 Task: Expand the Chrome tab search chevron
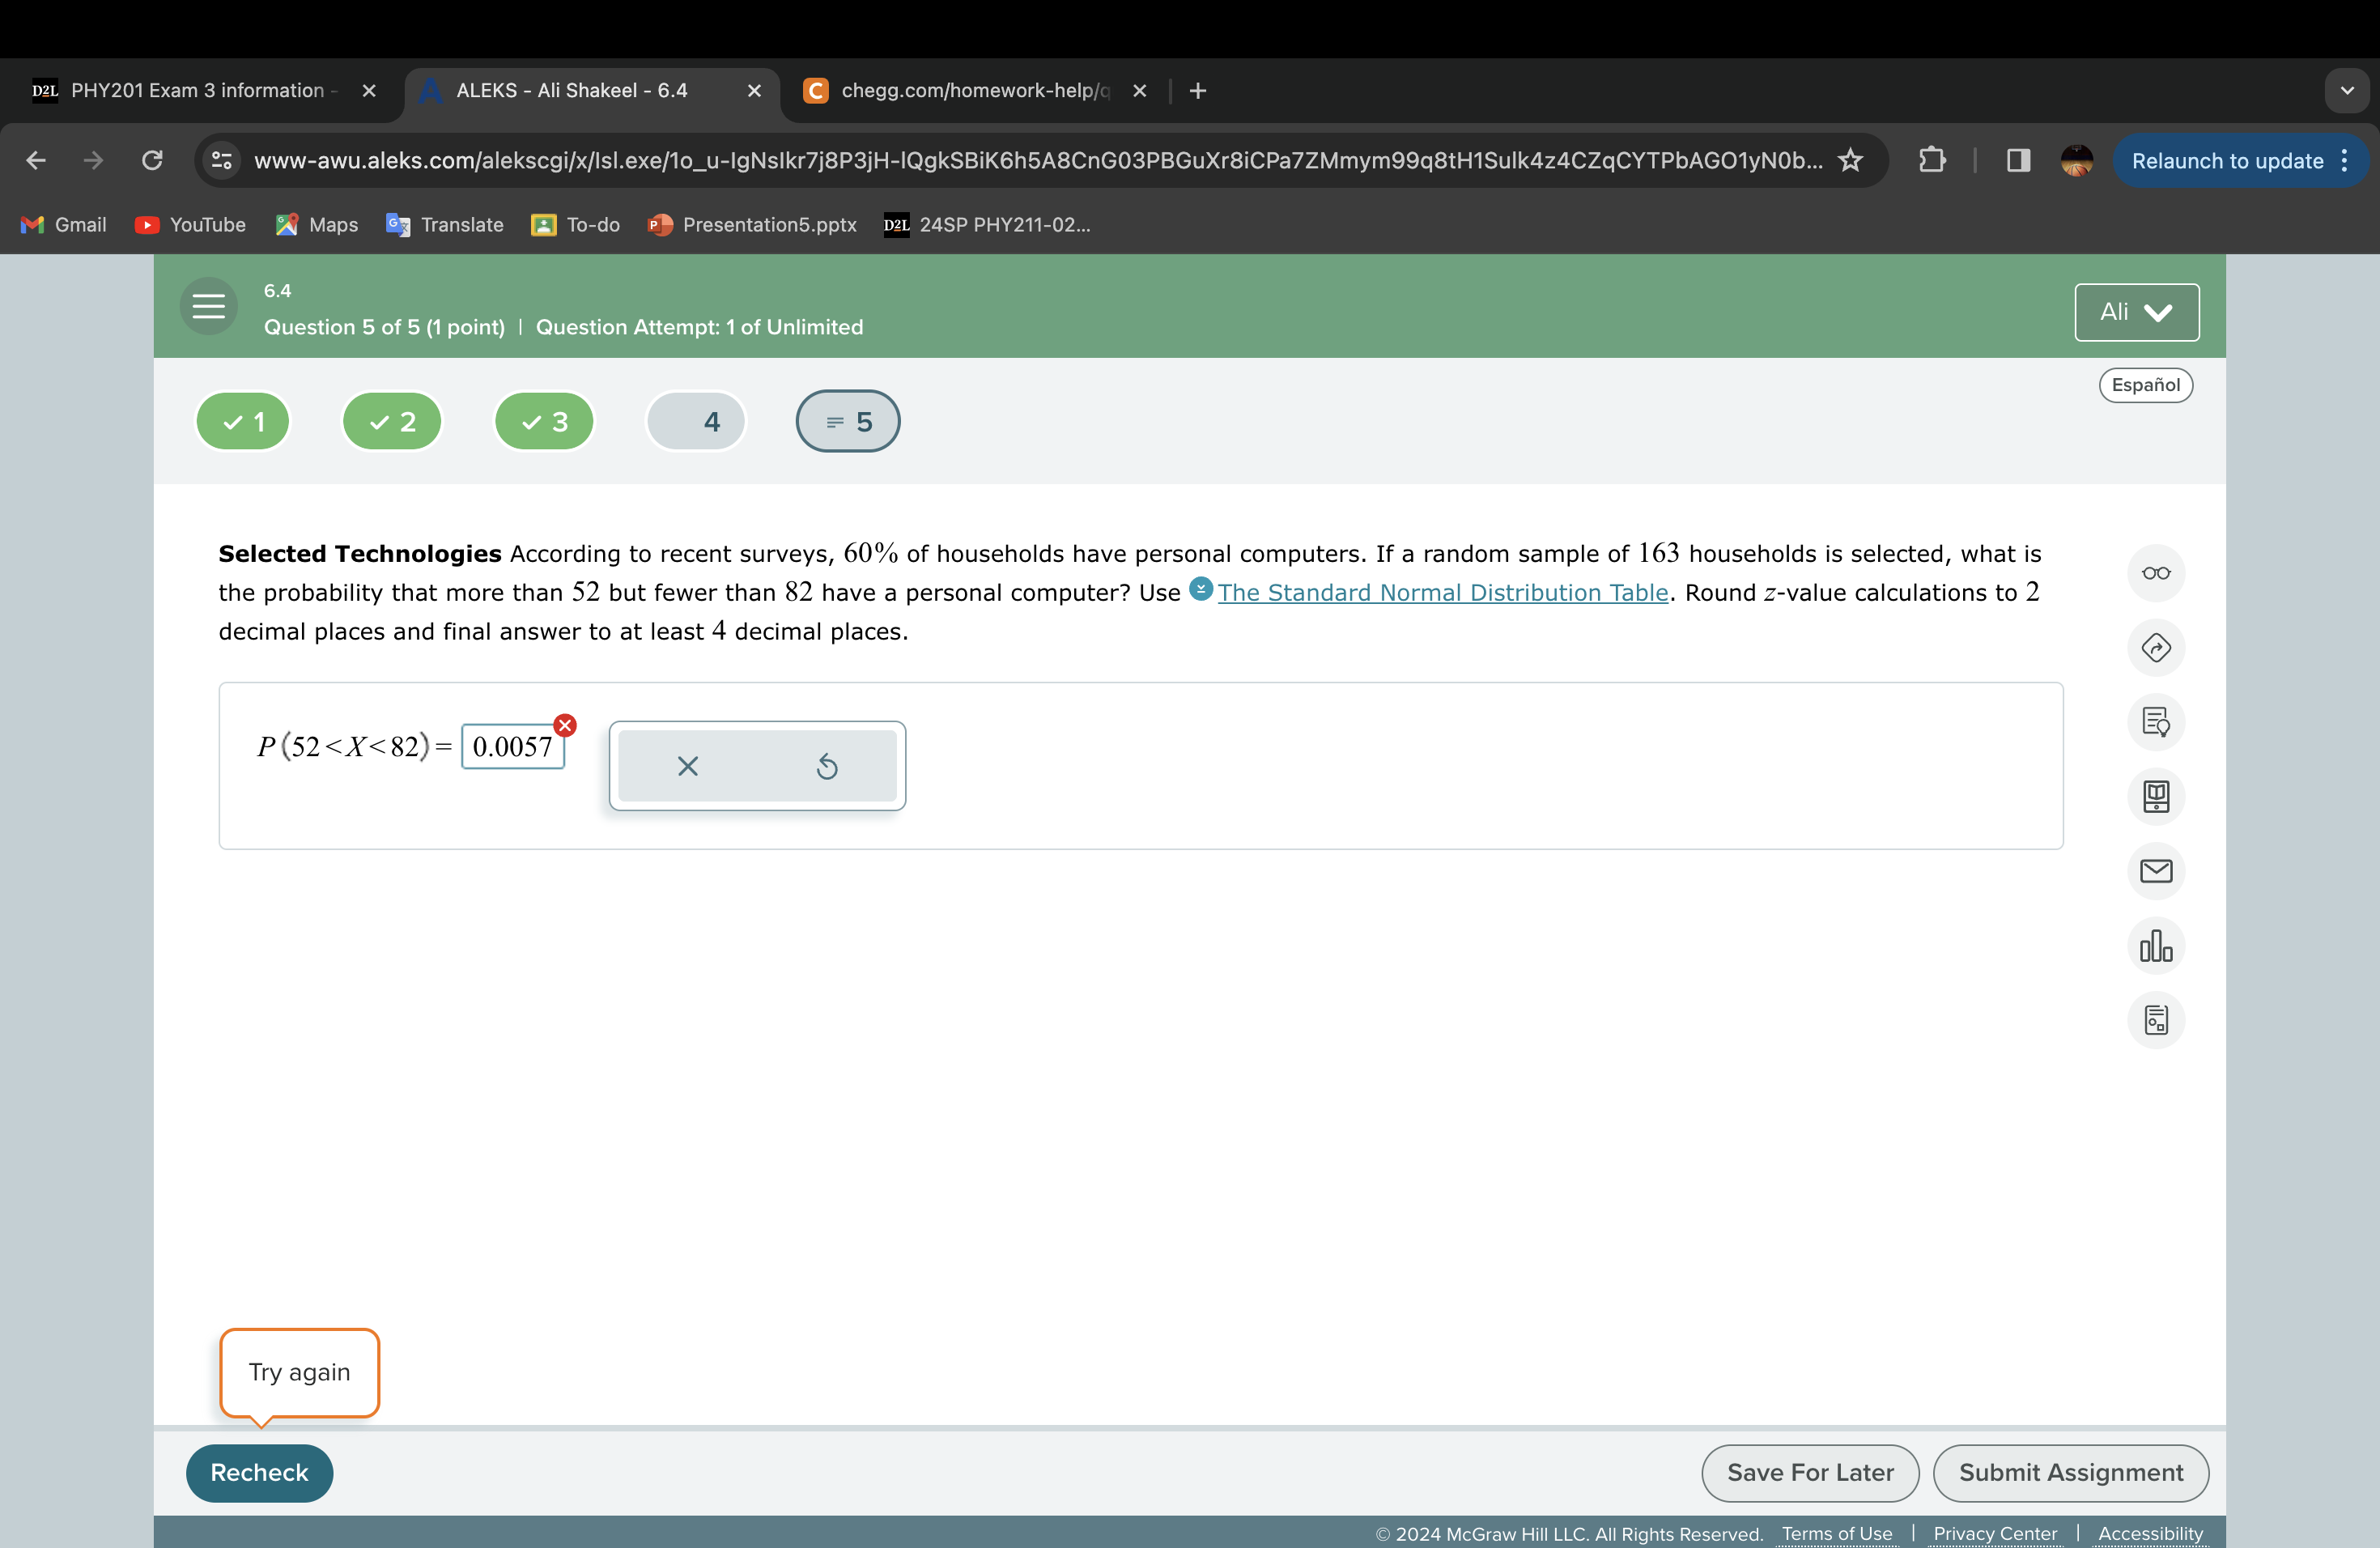point(2346,91)
